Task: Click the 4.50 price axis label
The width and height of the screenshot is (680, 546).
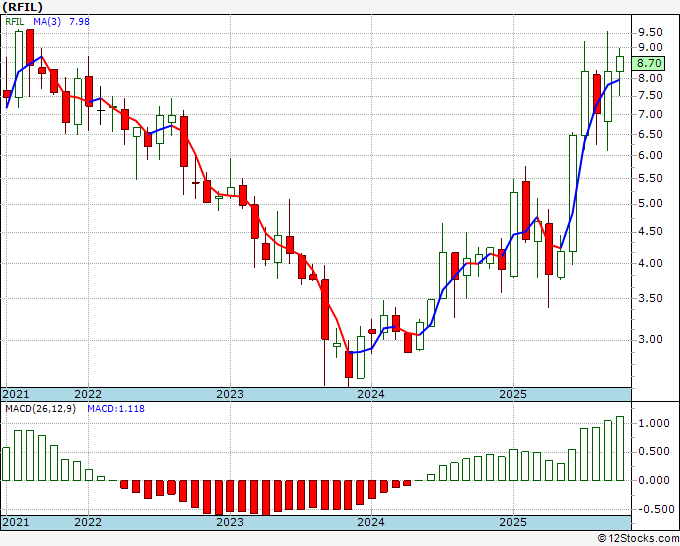Action: click(650, 232)
